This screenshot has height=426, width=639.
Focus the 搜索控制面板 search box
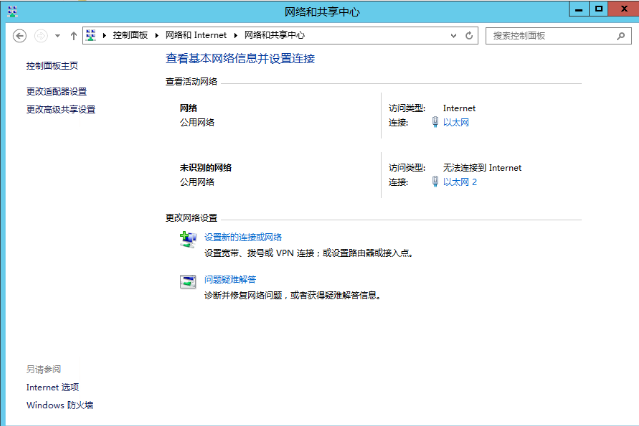point(558,36)
